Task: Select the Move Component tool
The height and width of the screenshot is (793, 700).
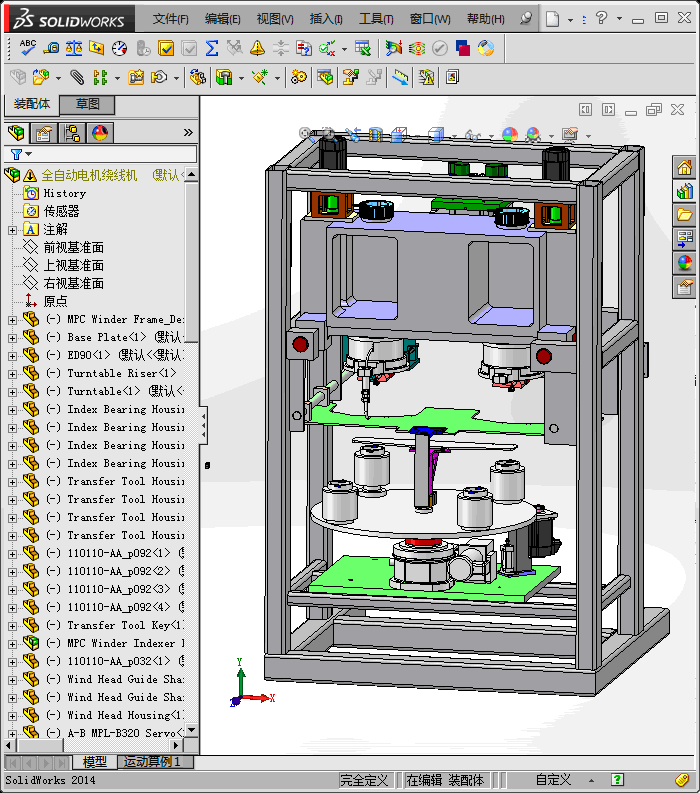Action: [x=159, y=77]
